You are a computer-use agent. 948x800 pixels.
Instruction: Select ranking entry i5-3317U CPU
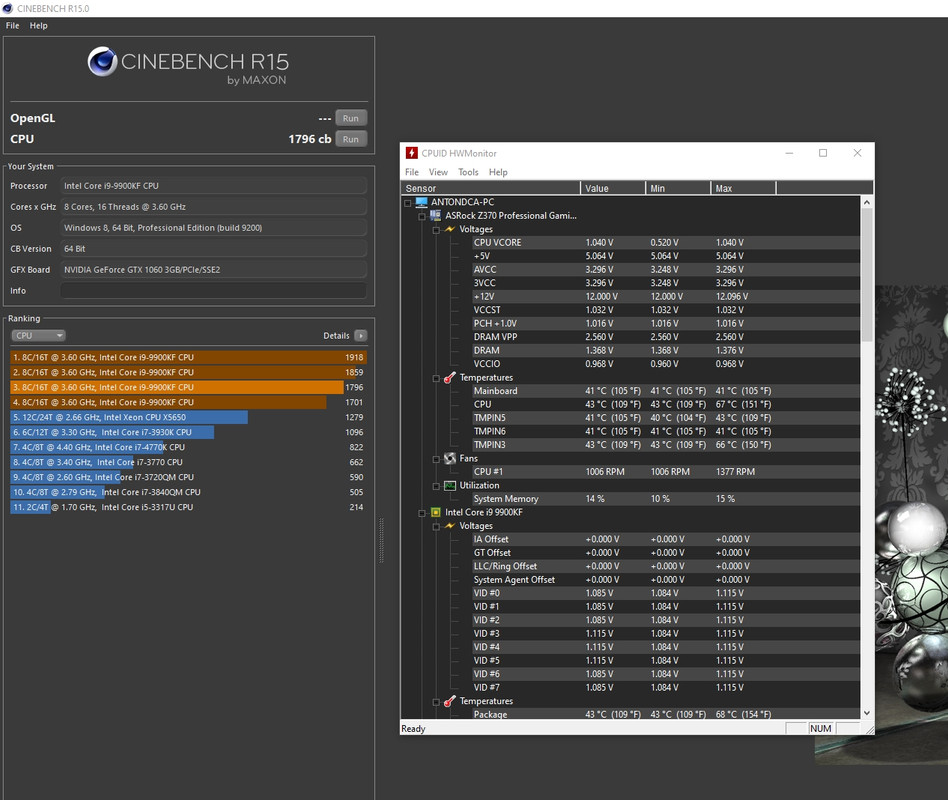189,507
